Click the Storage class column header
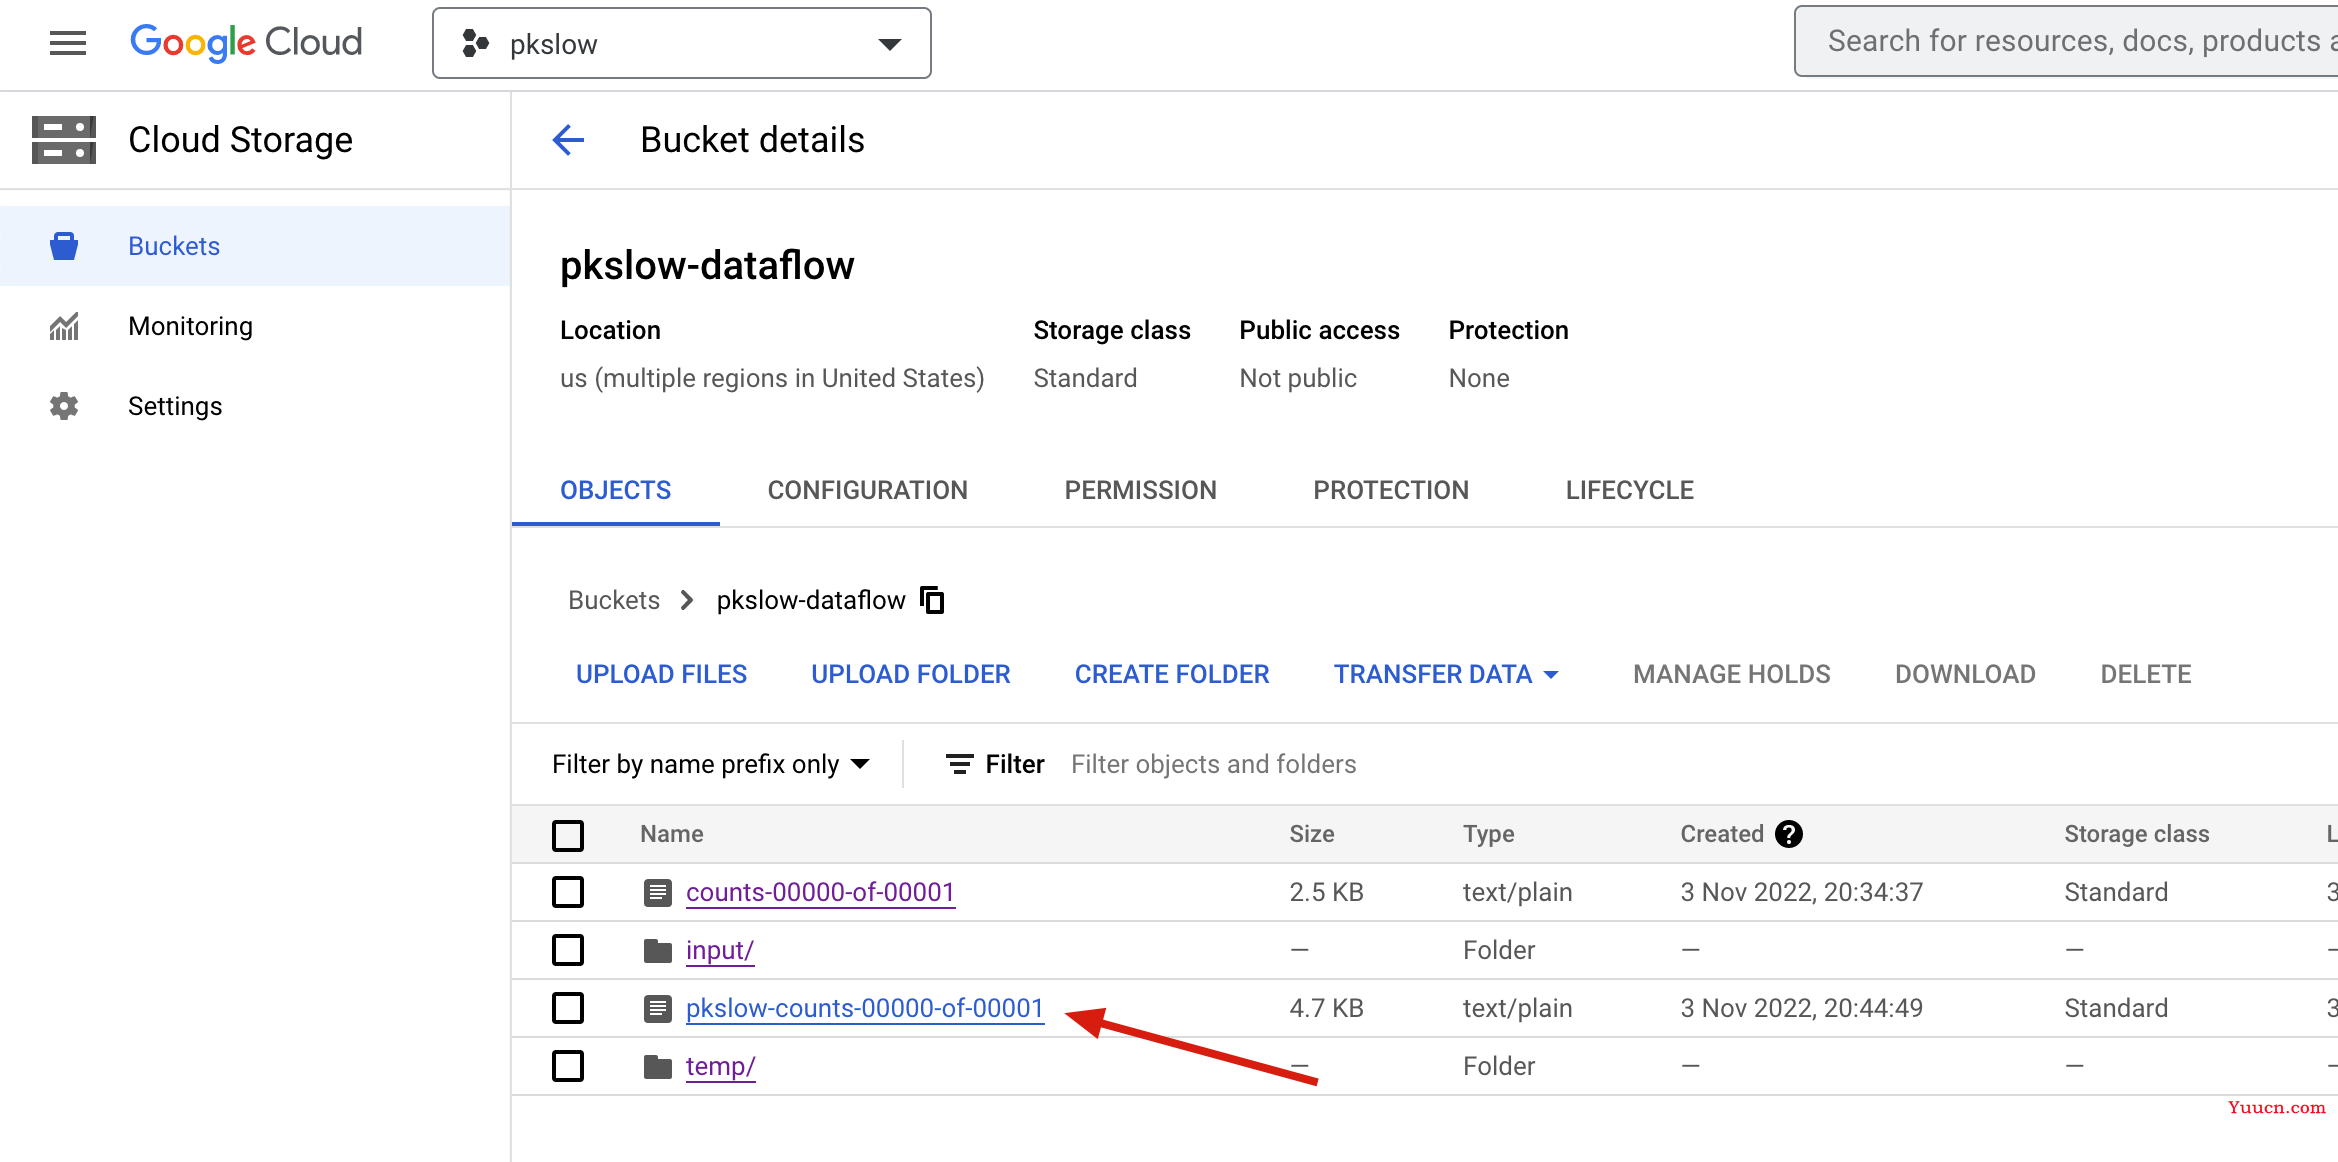The width and height of the screenshot is (2338, 1162). tap(2137, 834)
